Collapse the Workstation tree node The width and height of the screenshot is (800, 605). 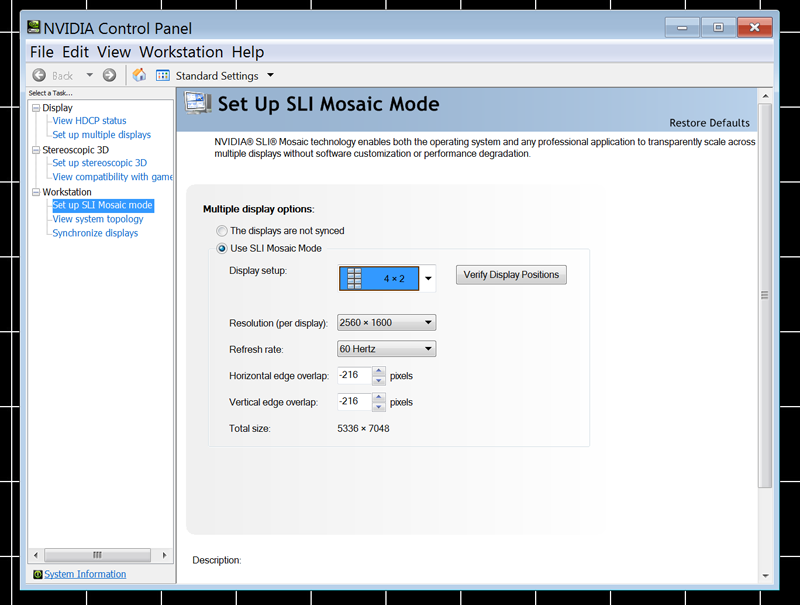pyautogui.click(x=36, y=192)
